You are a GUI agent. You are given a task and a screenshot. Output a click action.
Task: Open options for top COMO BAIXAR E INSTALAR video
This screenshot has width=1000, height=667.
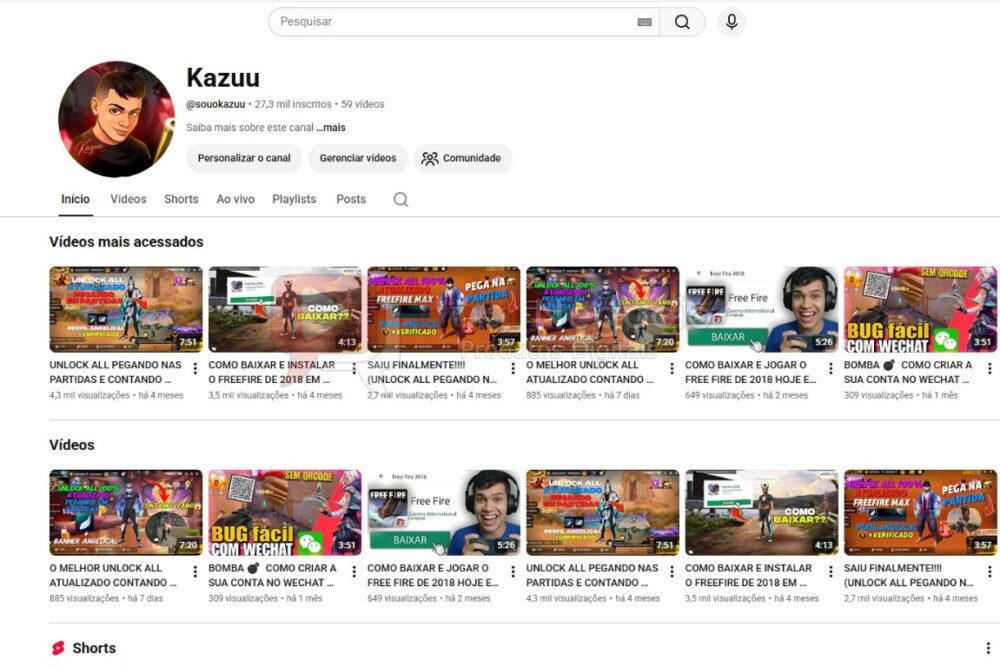pos(354,368)
